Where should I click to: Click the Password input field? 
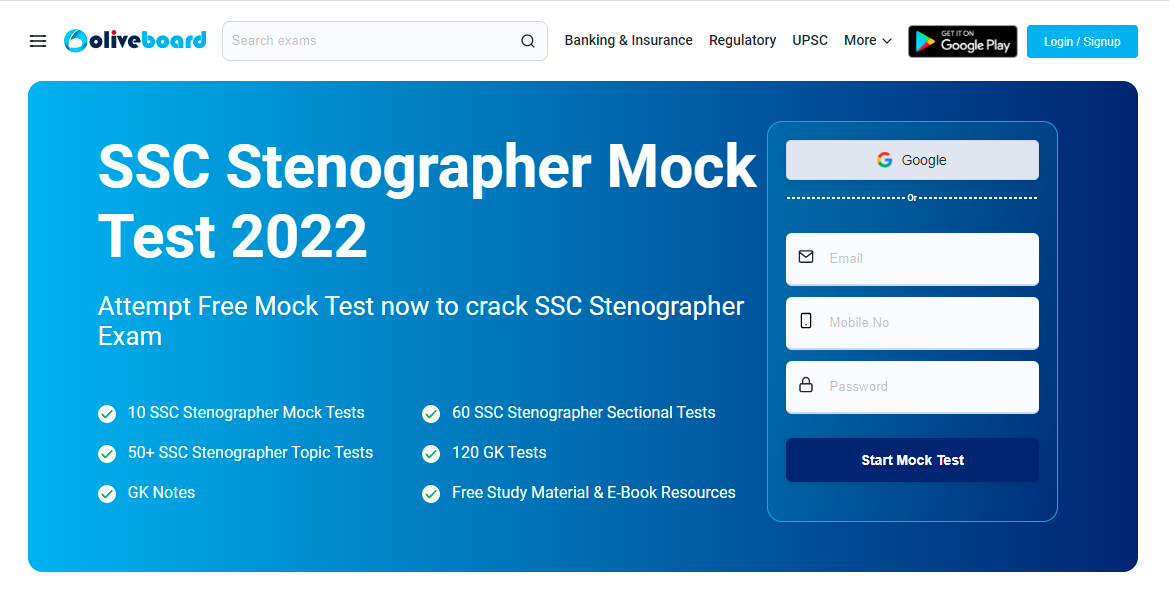(x=912, y=387)
